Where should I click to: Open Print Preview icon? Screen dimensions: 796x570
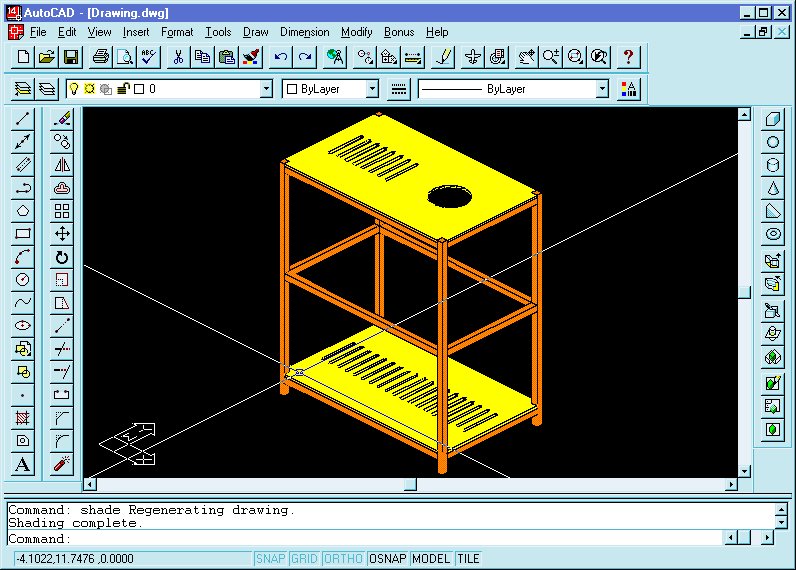pyautogui.click(x=125, y=57)
